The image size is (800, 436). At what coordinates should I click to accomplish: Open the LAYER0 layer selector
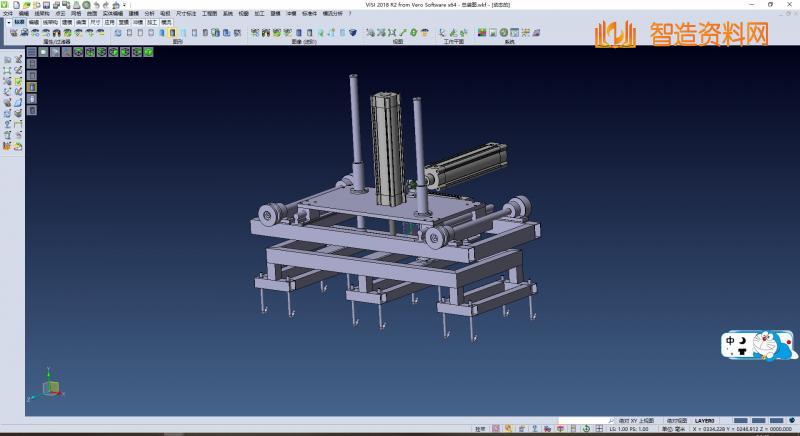click(x=706, y=421)
